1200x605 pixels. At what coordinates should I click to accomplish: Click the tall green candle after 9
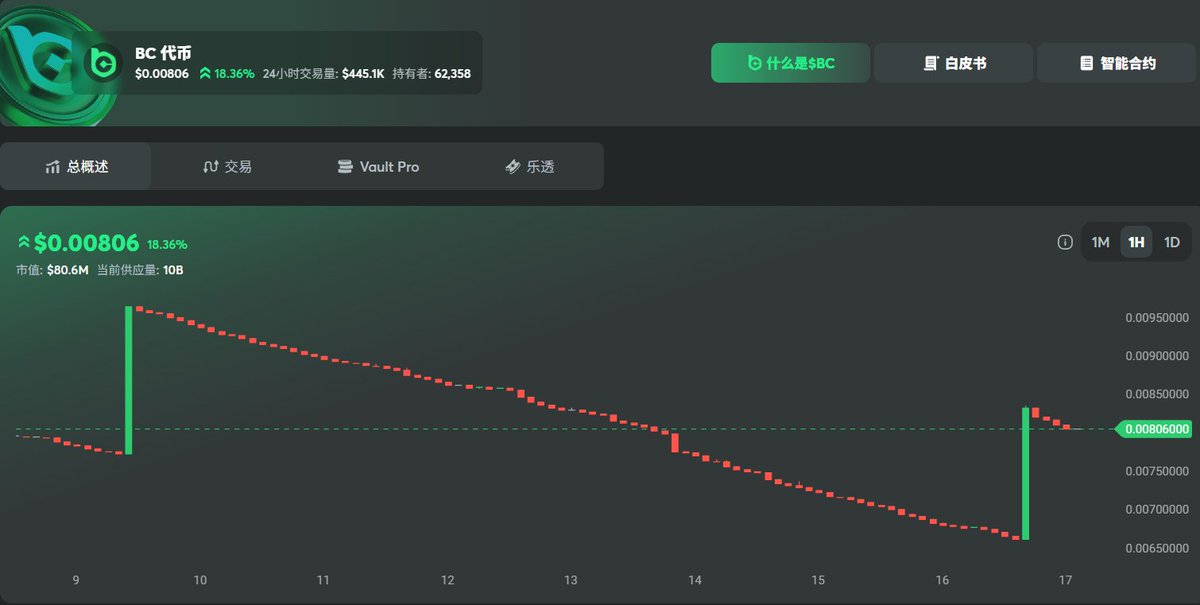(x=128, y=380)
